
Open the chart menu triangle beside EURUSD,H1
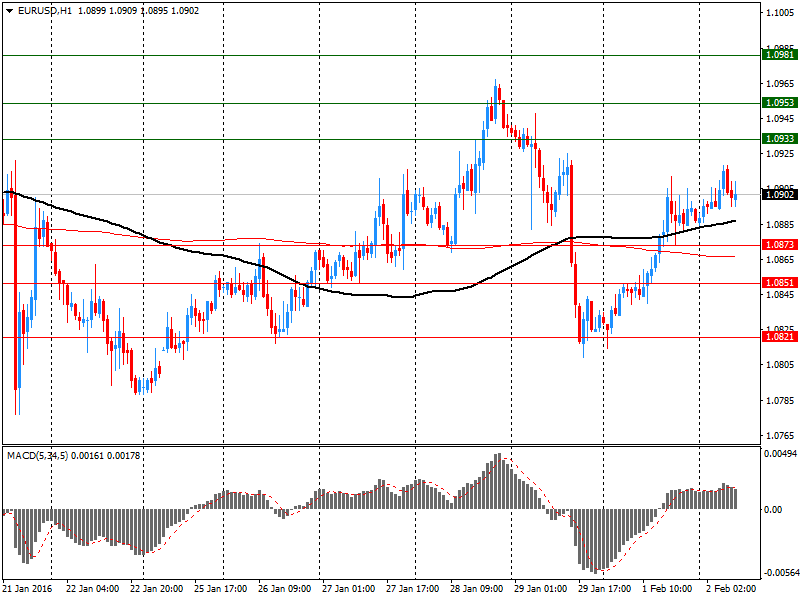click(x=10, y=11)
